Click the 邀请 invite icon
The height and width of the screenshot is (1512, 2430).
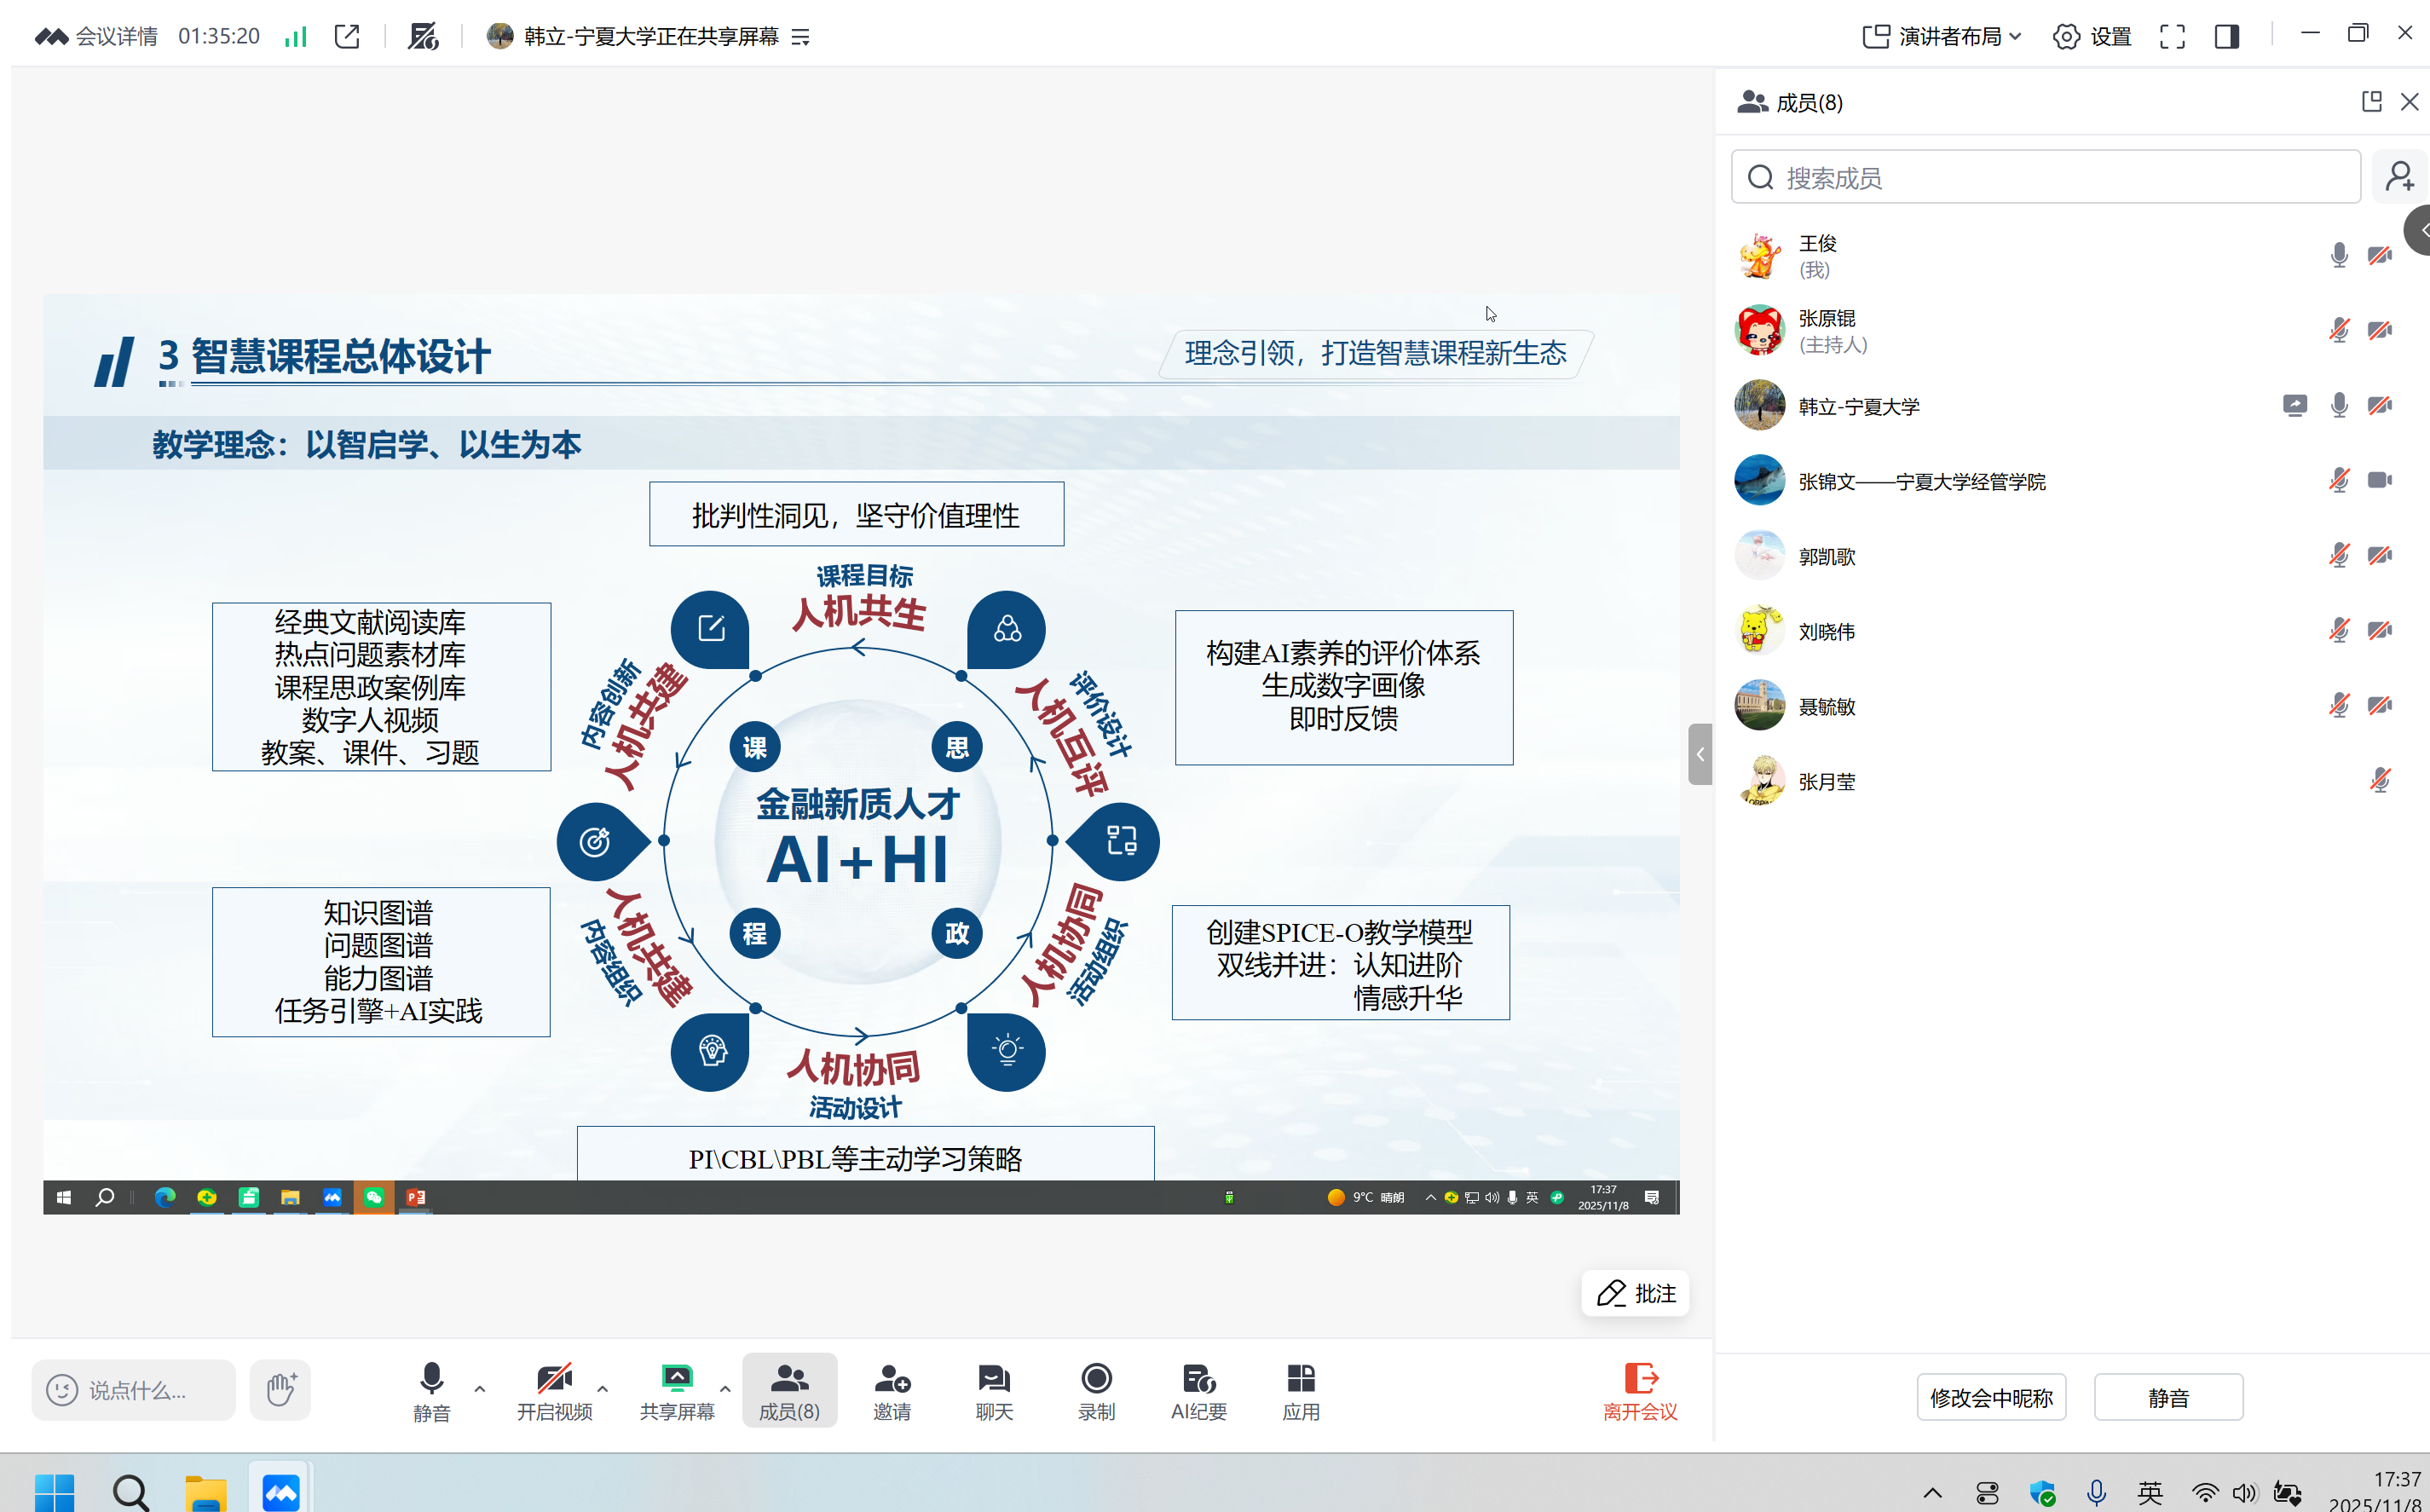click(x=891, y=1390)
